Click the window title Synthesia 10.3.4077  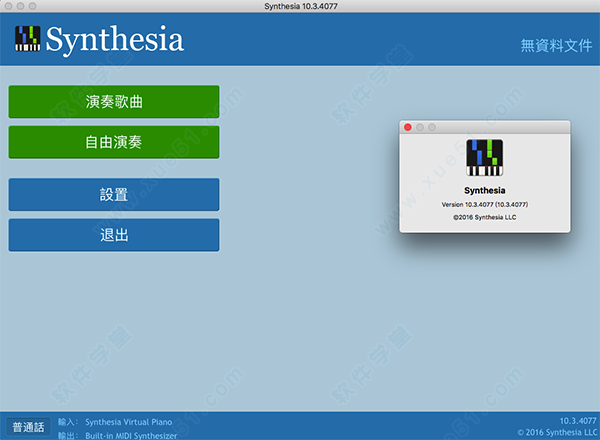pyautogui.click(x=301, y=6)
